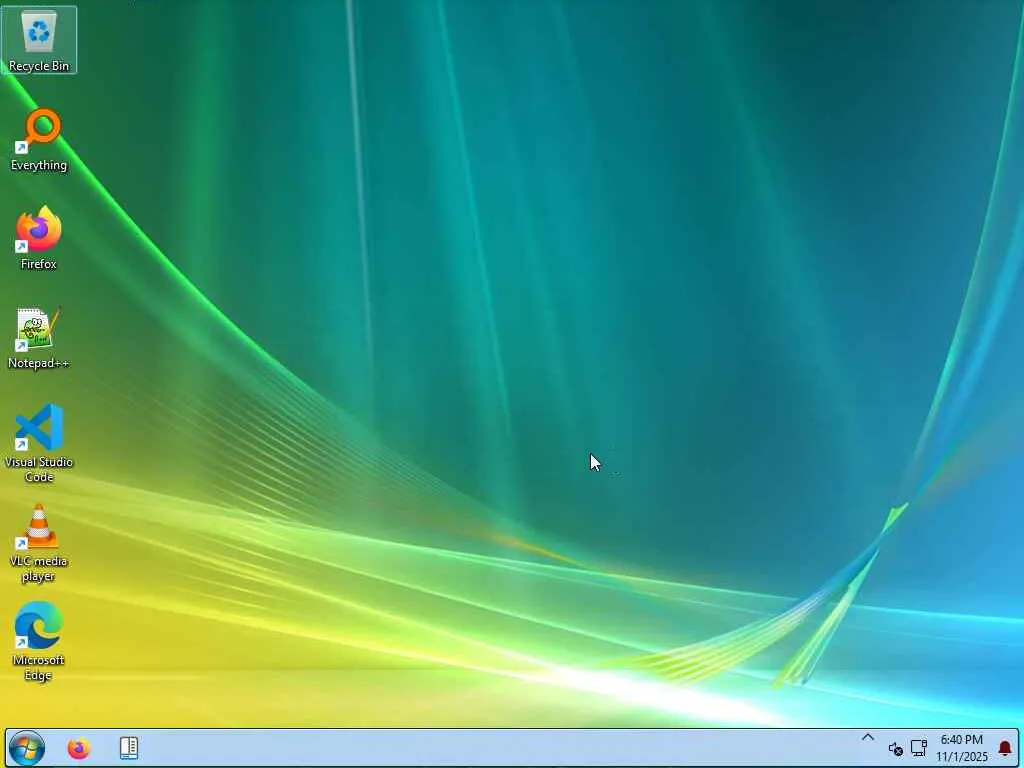Image resolution: width=1024 pixels, height=768 pixels.
Task: Open the muted volume tray icon
Action: (895, 748)
